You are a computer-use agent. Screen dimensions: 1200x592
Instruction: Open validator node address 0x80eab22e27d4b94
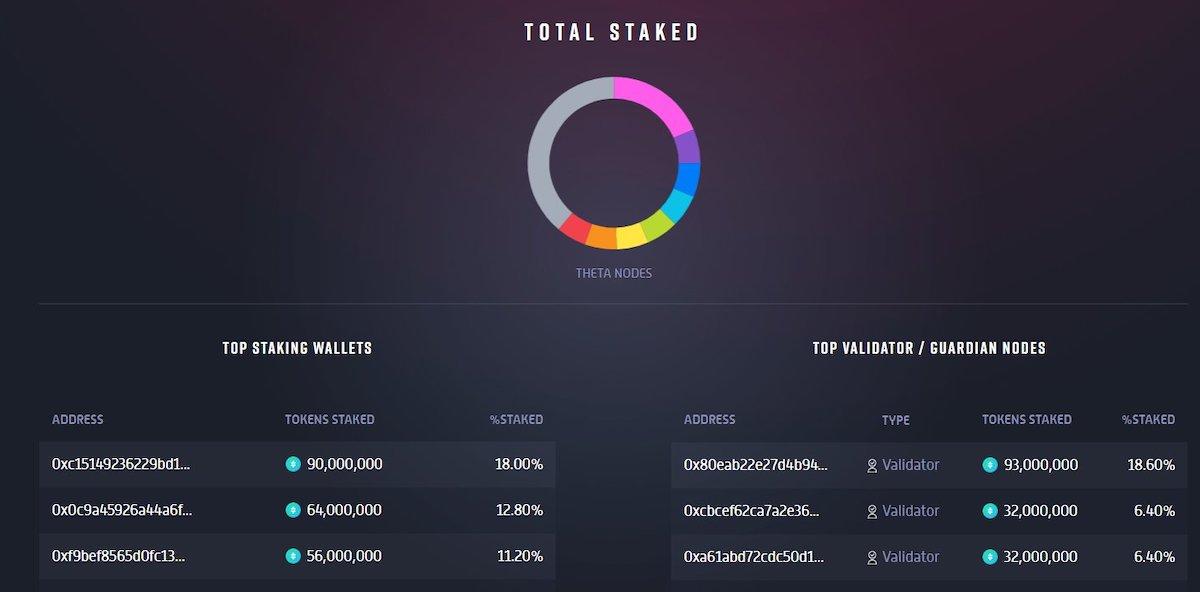(756, 464)
